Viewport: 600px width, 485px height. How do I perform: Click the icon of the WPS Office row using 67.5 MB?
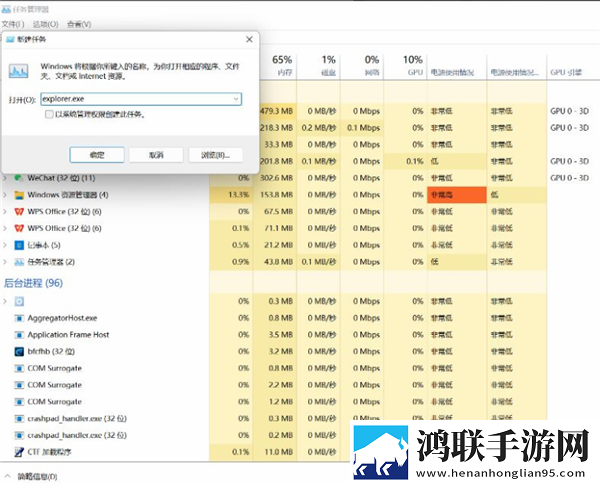[19, 212]
